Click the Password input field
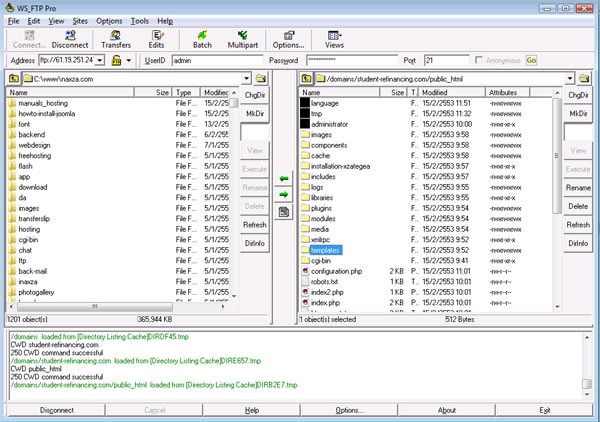600x422 pixels. (x=352, y=60)
